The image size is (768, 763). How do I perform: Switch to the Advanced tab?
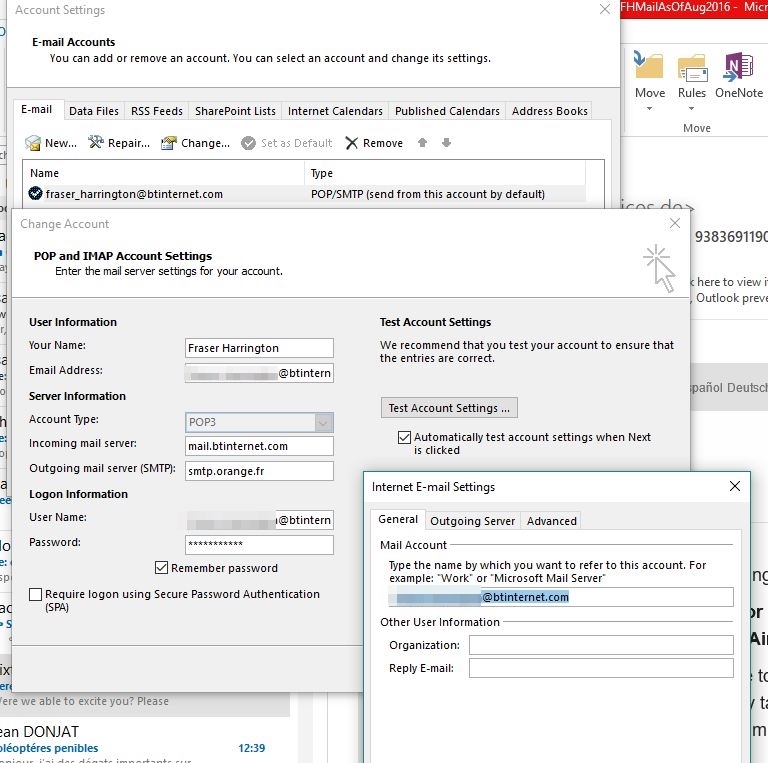(x=552, y=520)
